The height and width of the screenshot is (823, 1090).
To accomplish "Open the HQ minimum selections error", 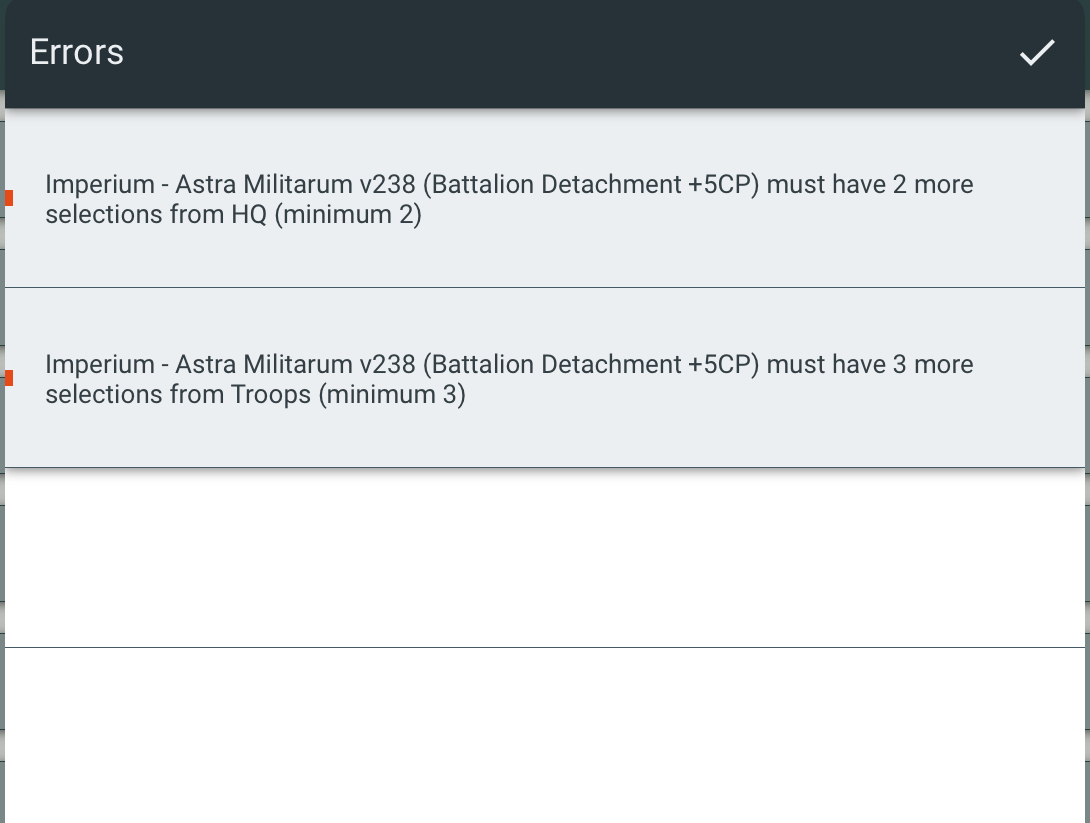I will click(545, 198).
